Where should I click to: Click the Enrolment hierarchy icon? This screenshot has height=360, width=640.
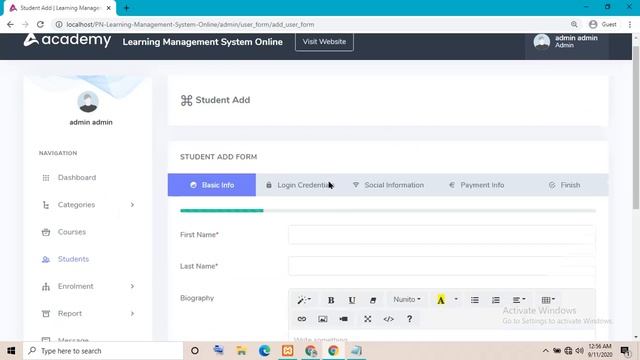[46, 287]
